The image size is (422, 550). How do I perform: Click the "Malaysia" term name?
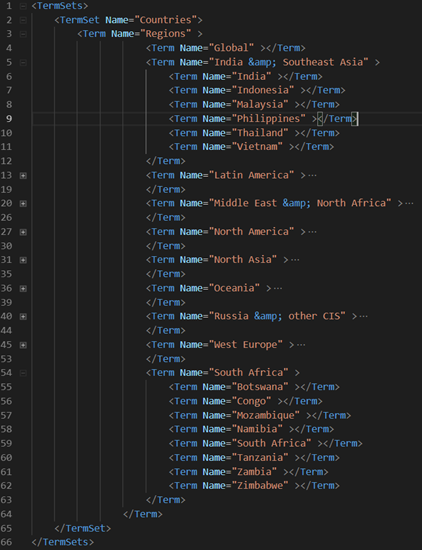point(260,105)
